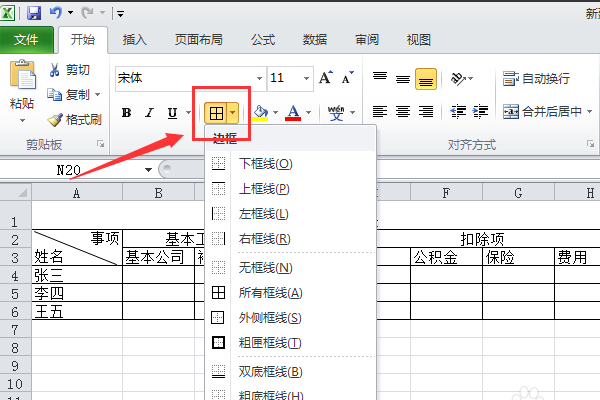600x400 pixels.
Task: Open the Undo history dropdown arrow
Action: click(70, 13)
